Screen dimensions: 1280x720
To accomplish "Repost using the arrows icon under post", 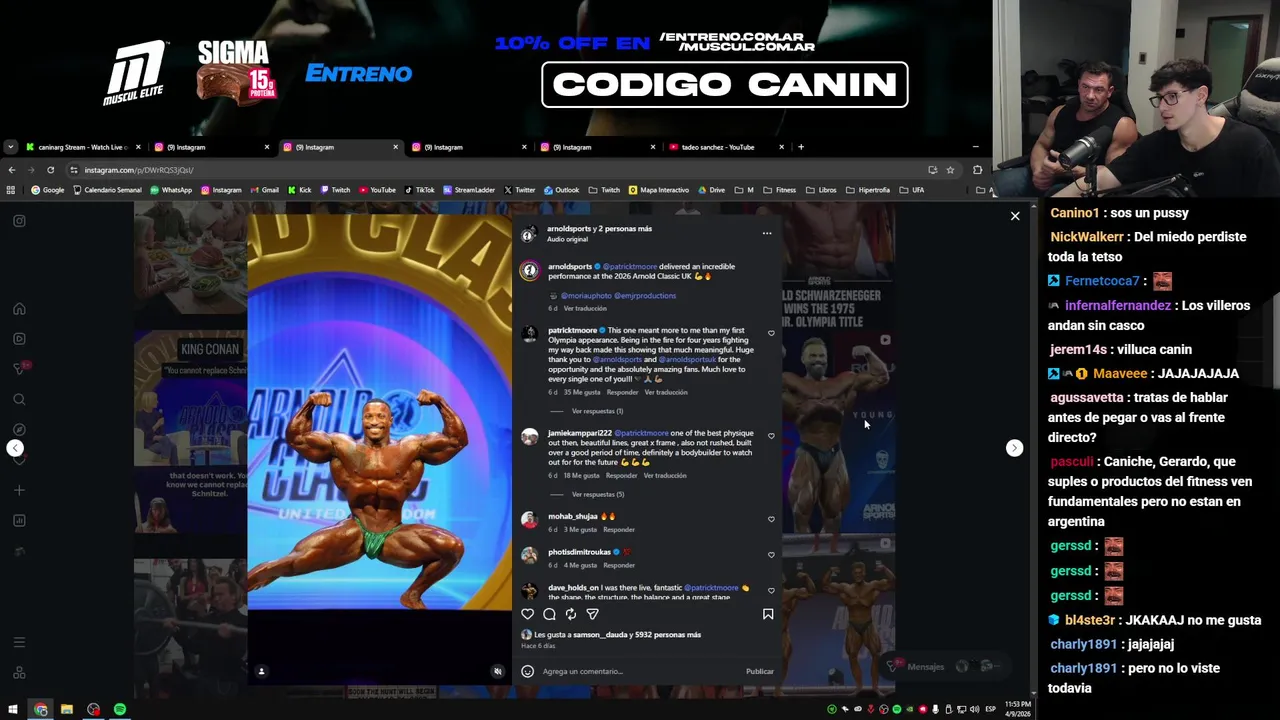I will pos(571,614).
